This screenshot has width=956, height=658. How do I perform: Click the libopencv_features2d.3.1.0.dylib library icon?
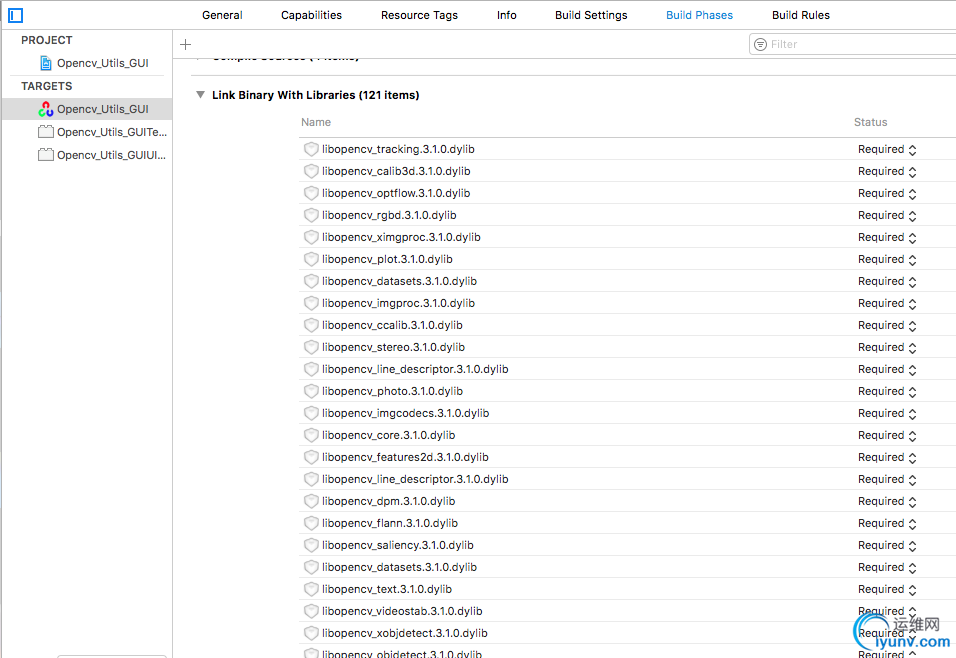pos(311,457)
